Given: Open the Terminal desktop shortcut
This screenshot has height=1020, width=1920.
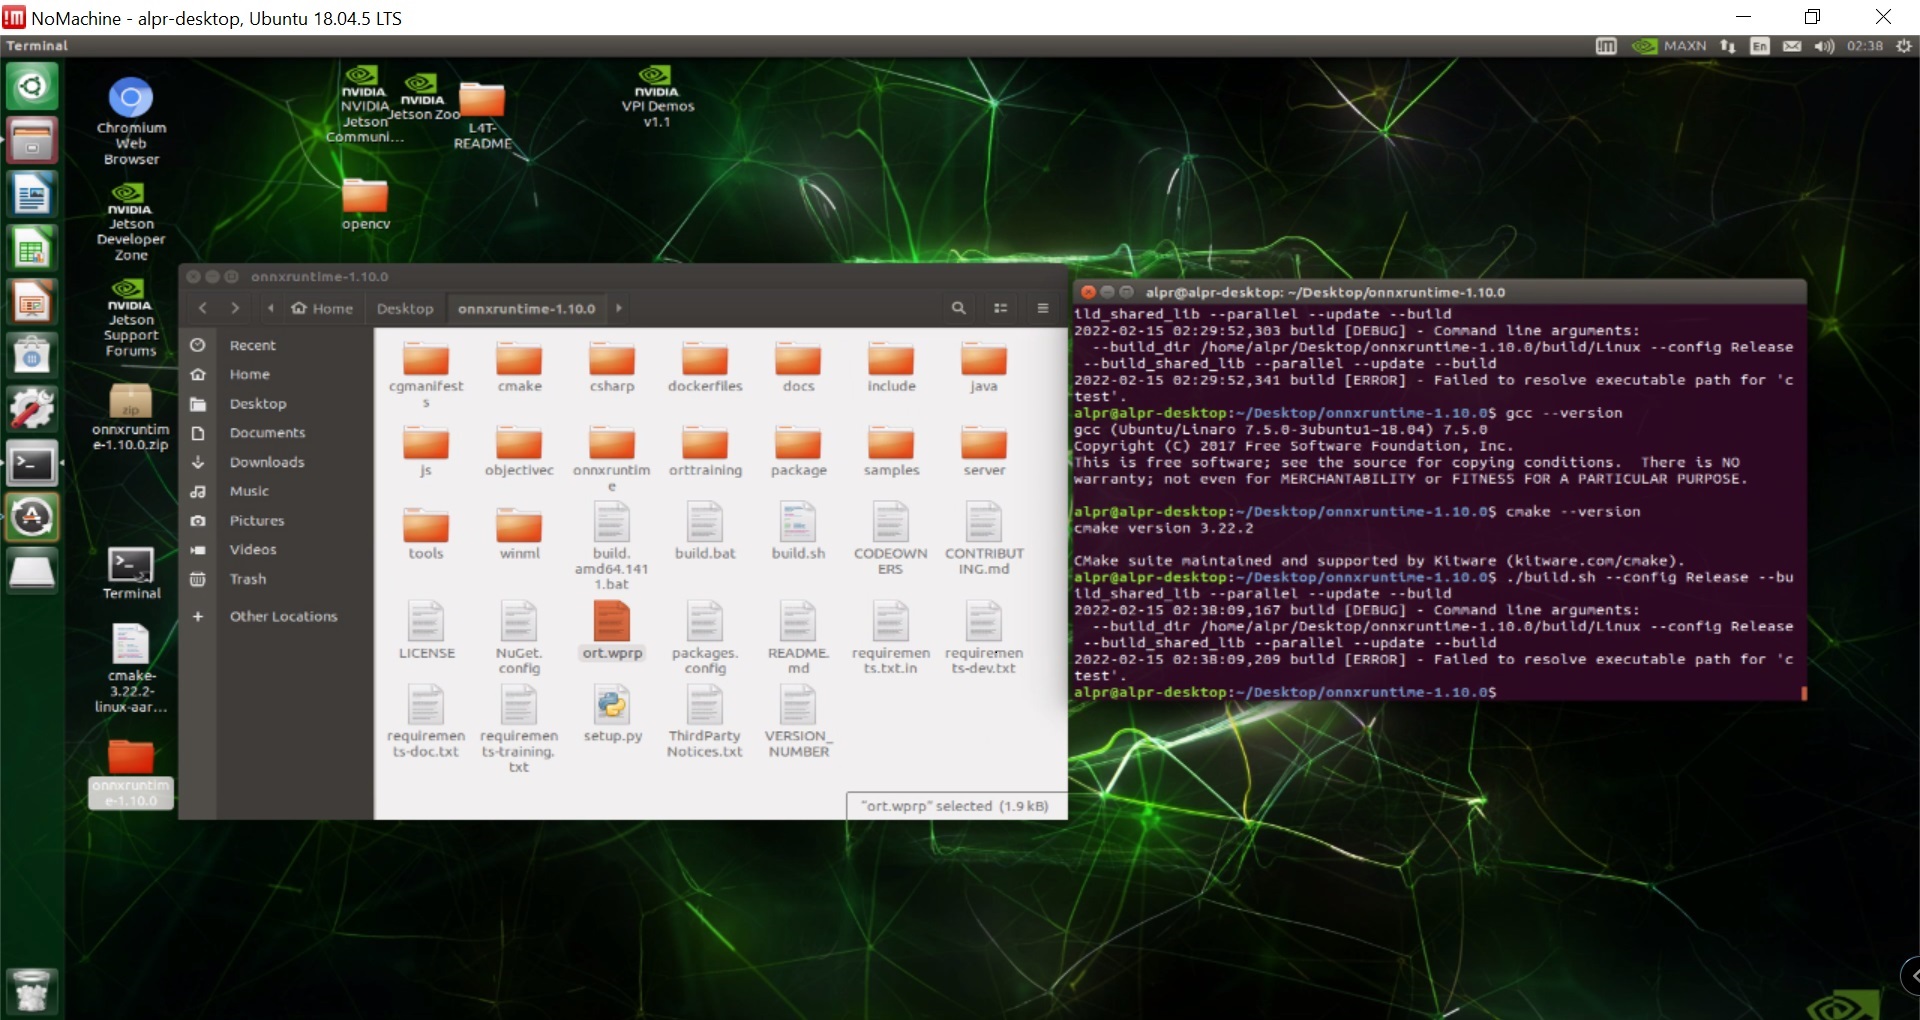Looking at the screenshot, I should point(131,573).
